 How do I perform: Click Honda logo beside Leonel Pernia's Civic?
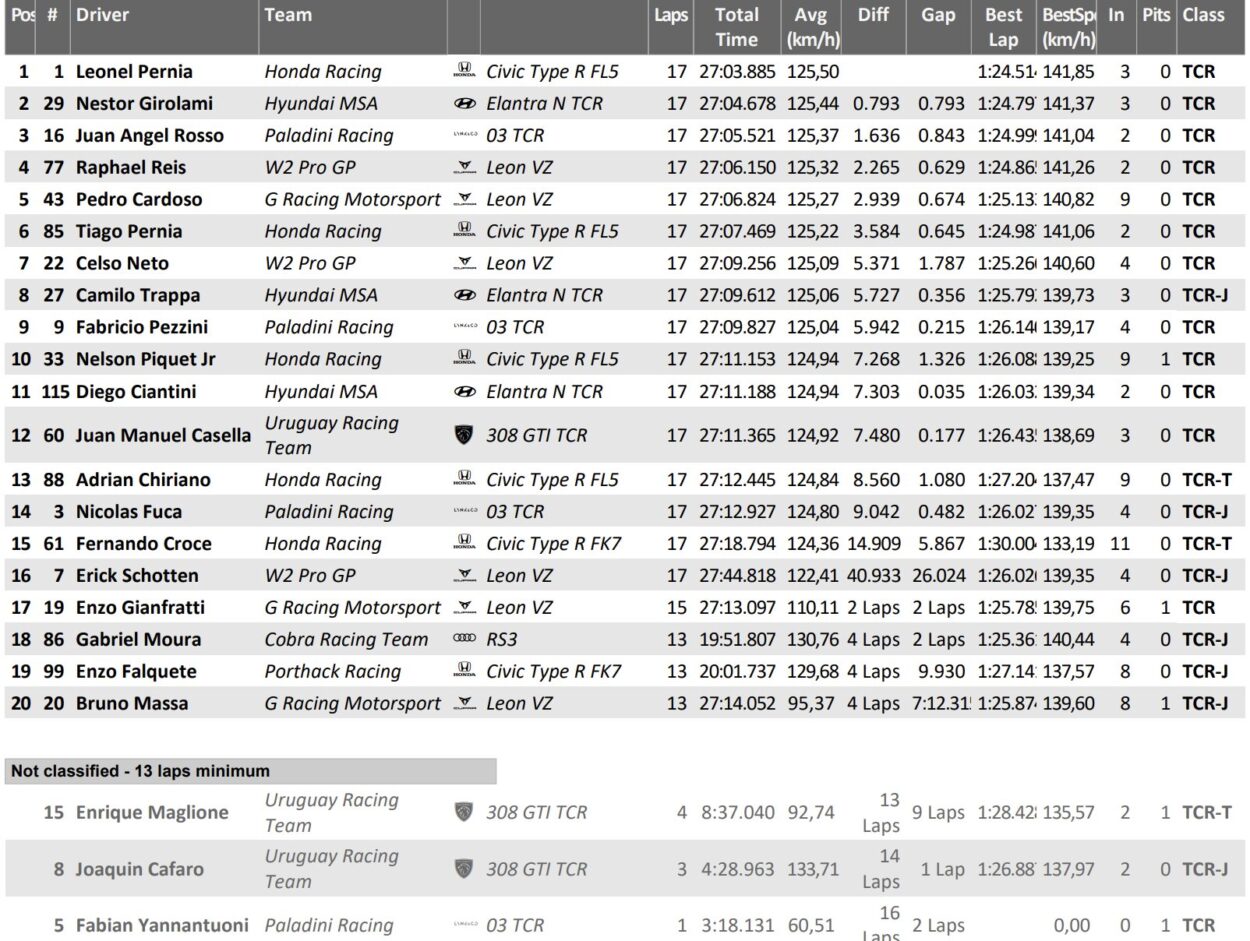tap(464, 71)
